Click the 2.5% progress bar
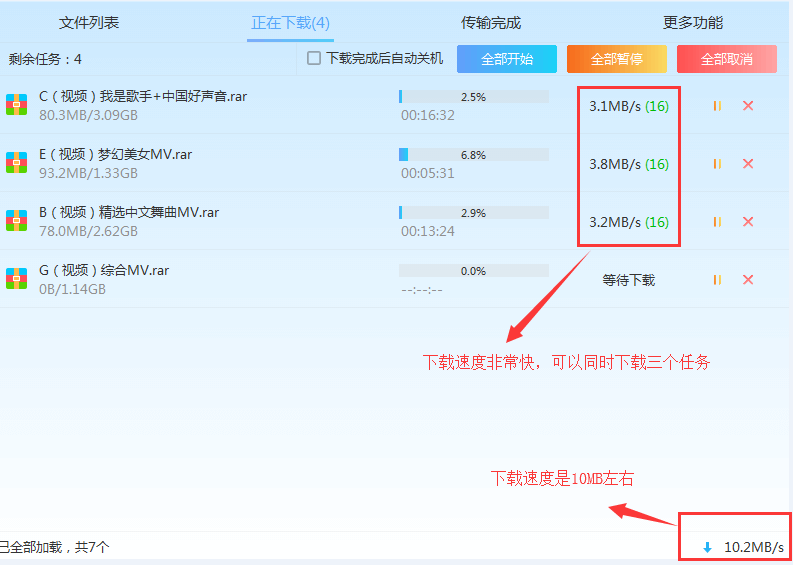793x565 pixels. coord(474,97)
